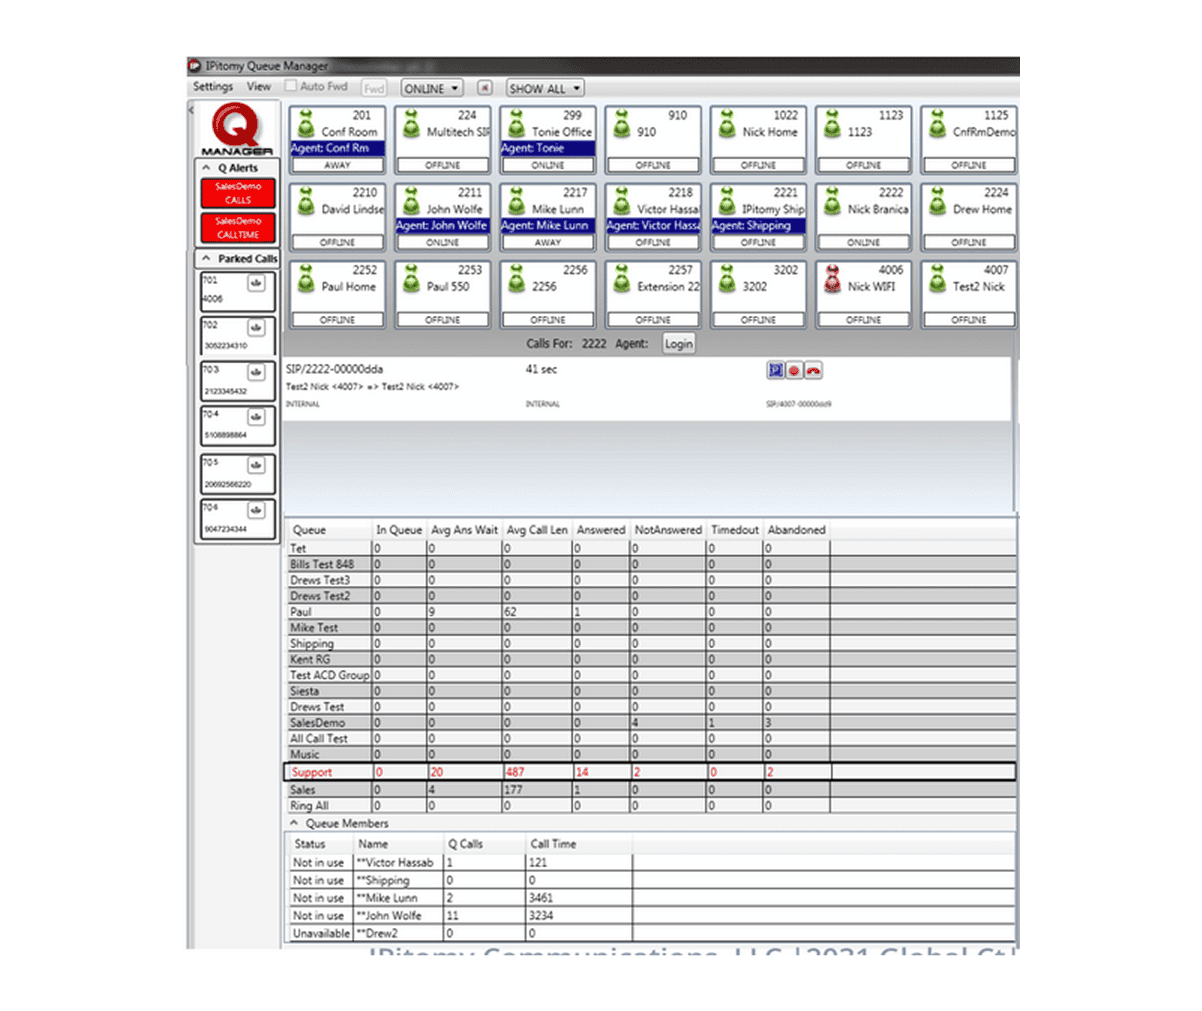Image resolution: width=1202 pixels, height=1011 pixels.
Task: Select the Paul queue row
Action: click(x=650, y=612)
